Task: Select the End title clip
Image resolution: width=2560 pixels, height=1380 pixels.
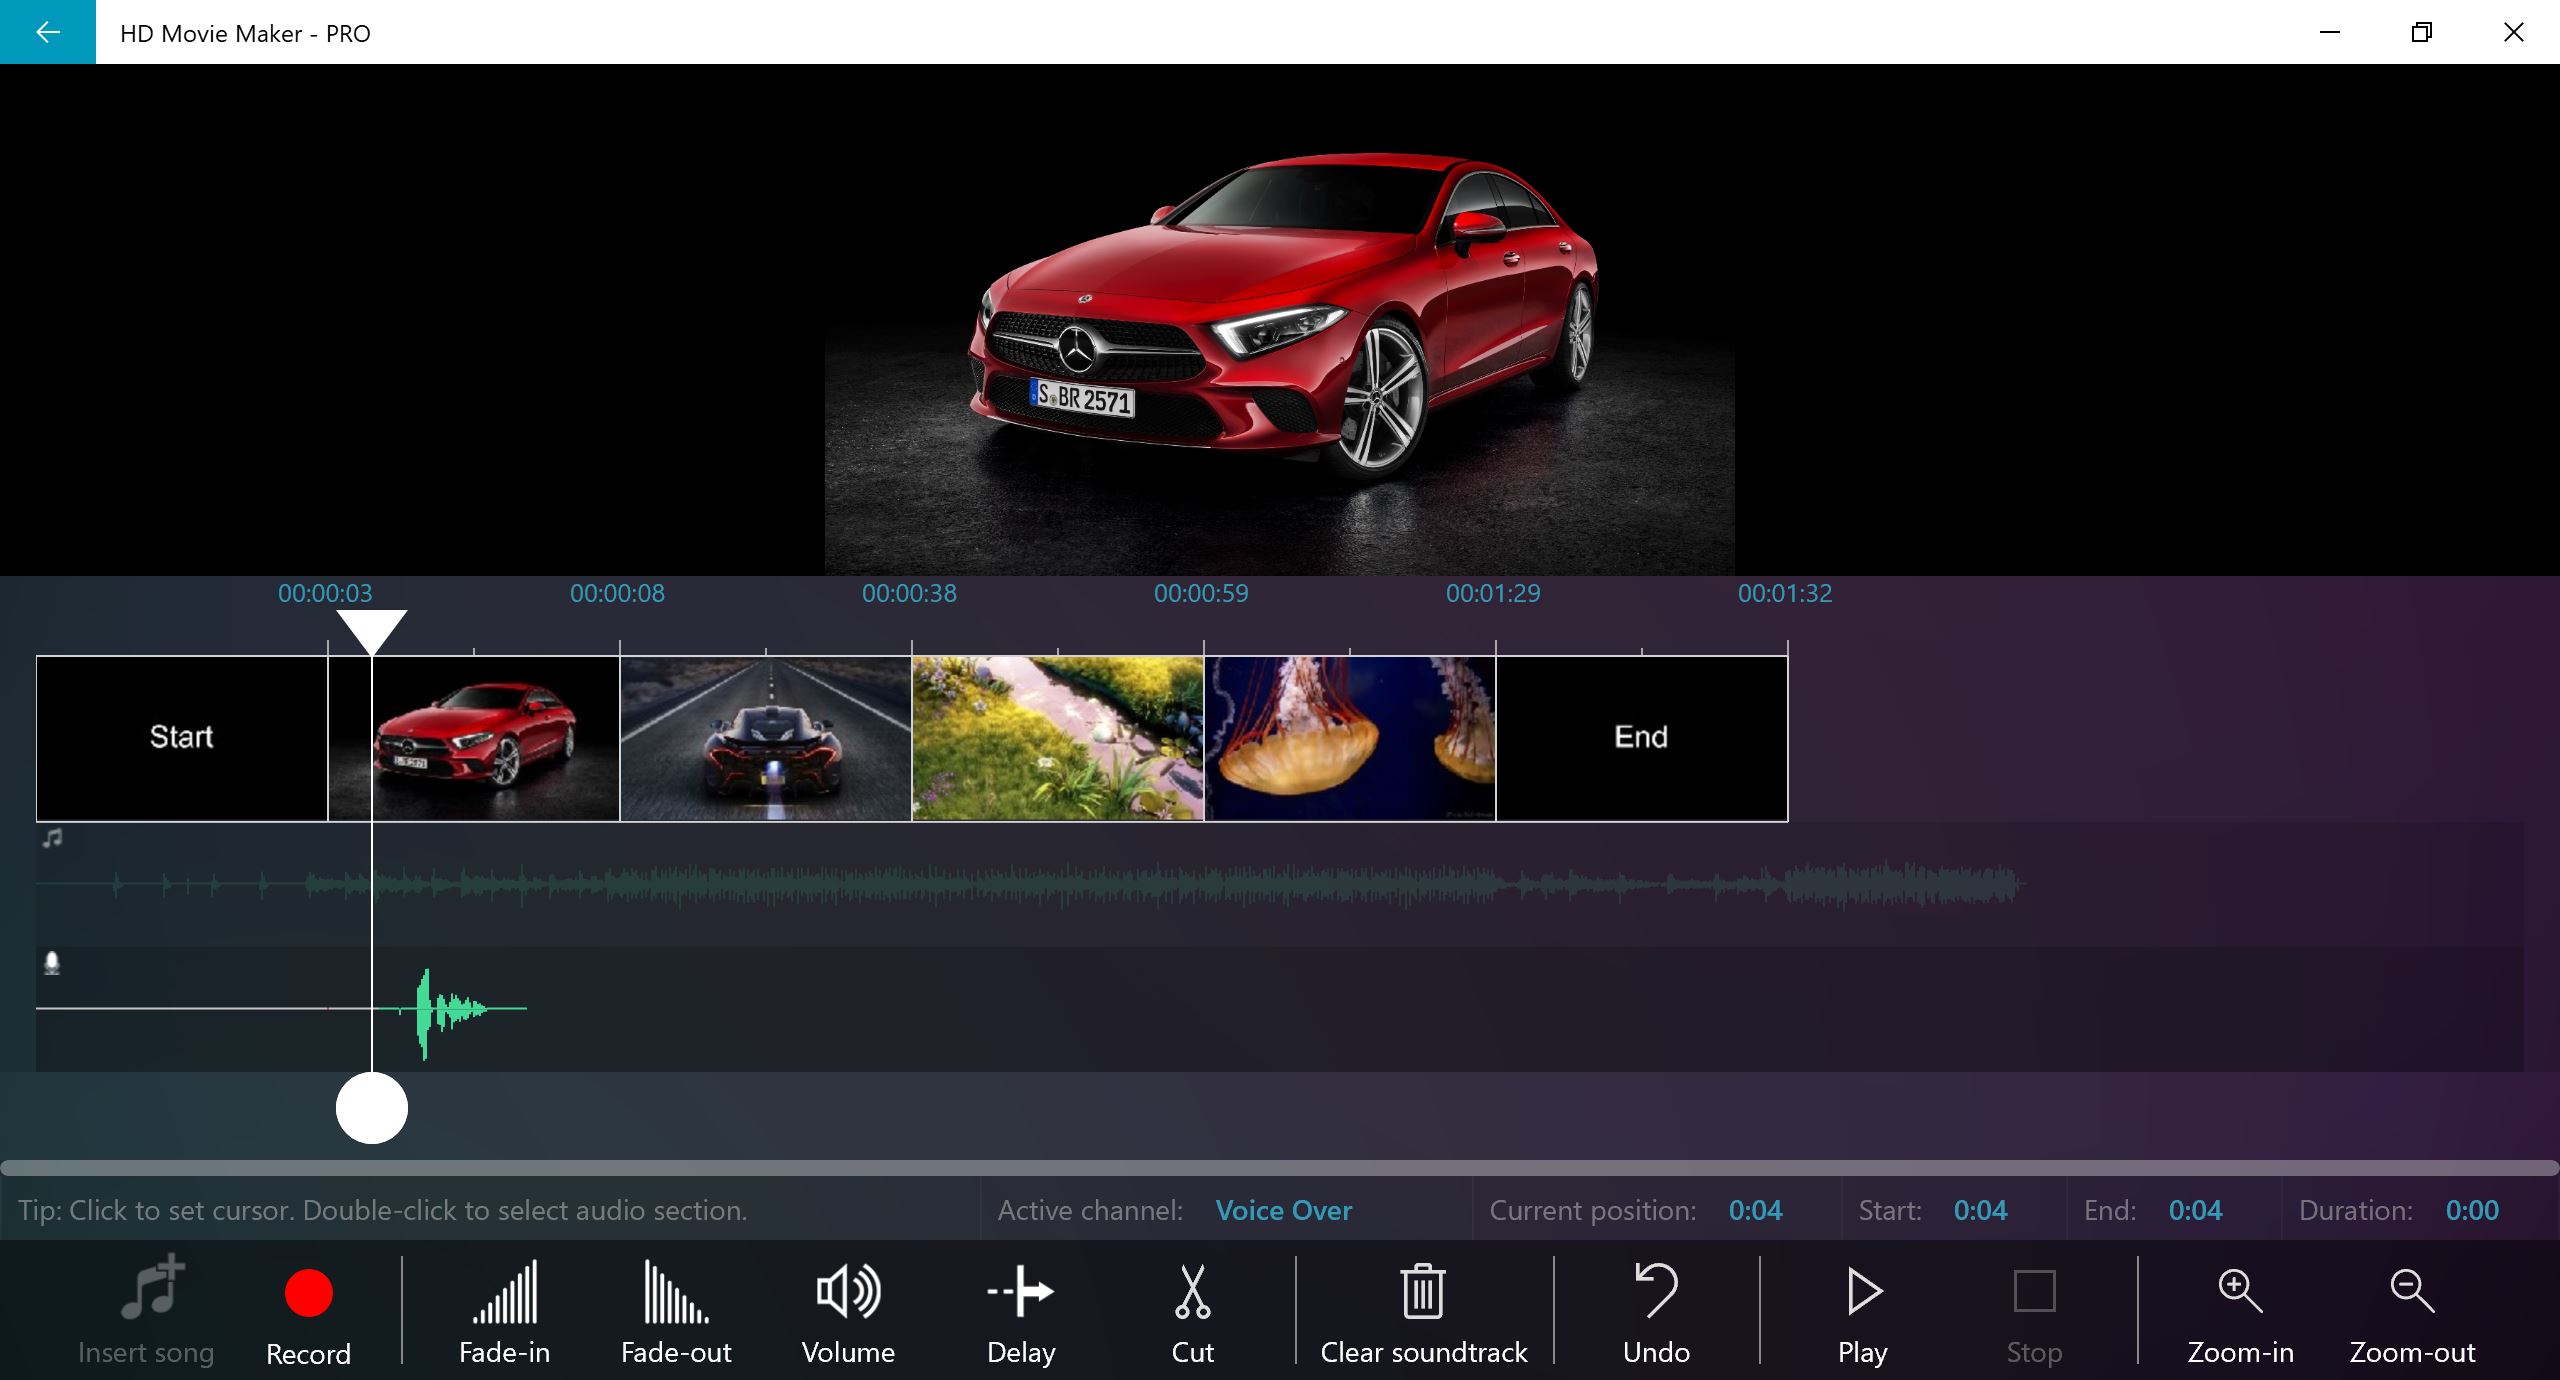Action: pyautogui.click(x=1642, y=738)
